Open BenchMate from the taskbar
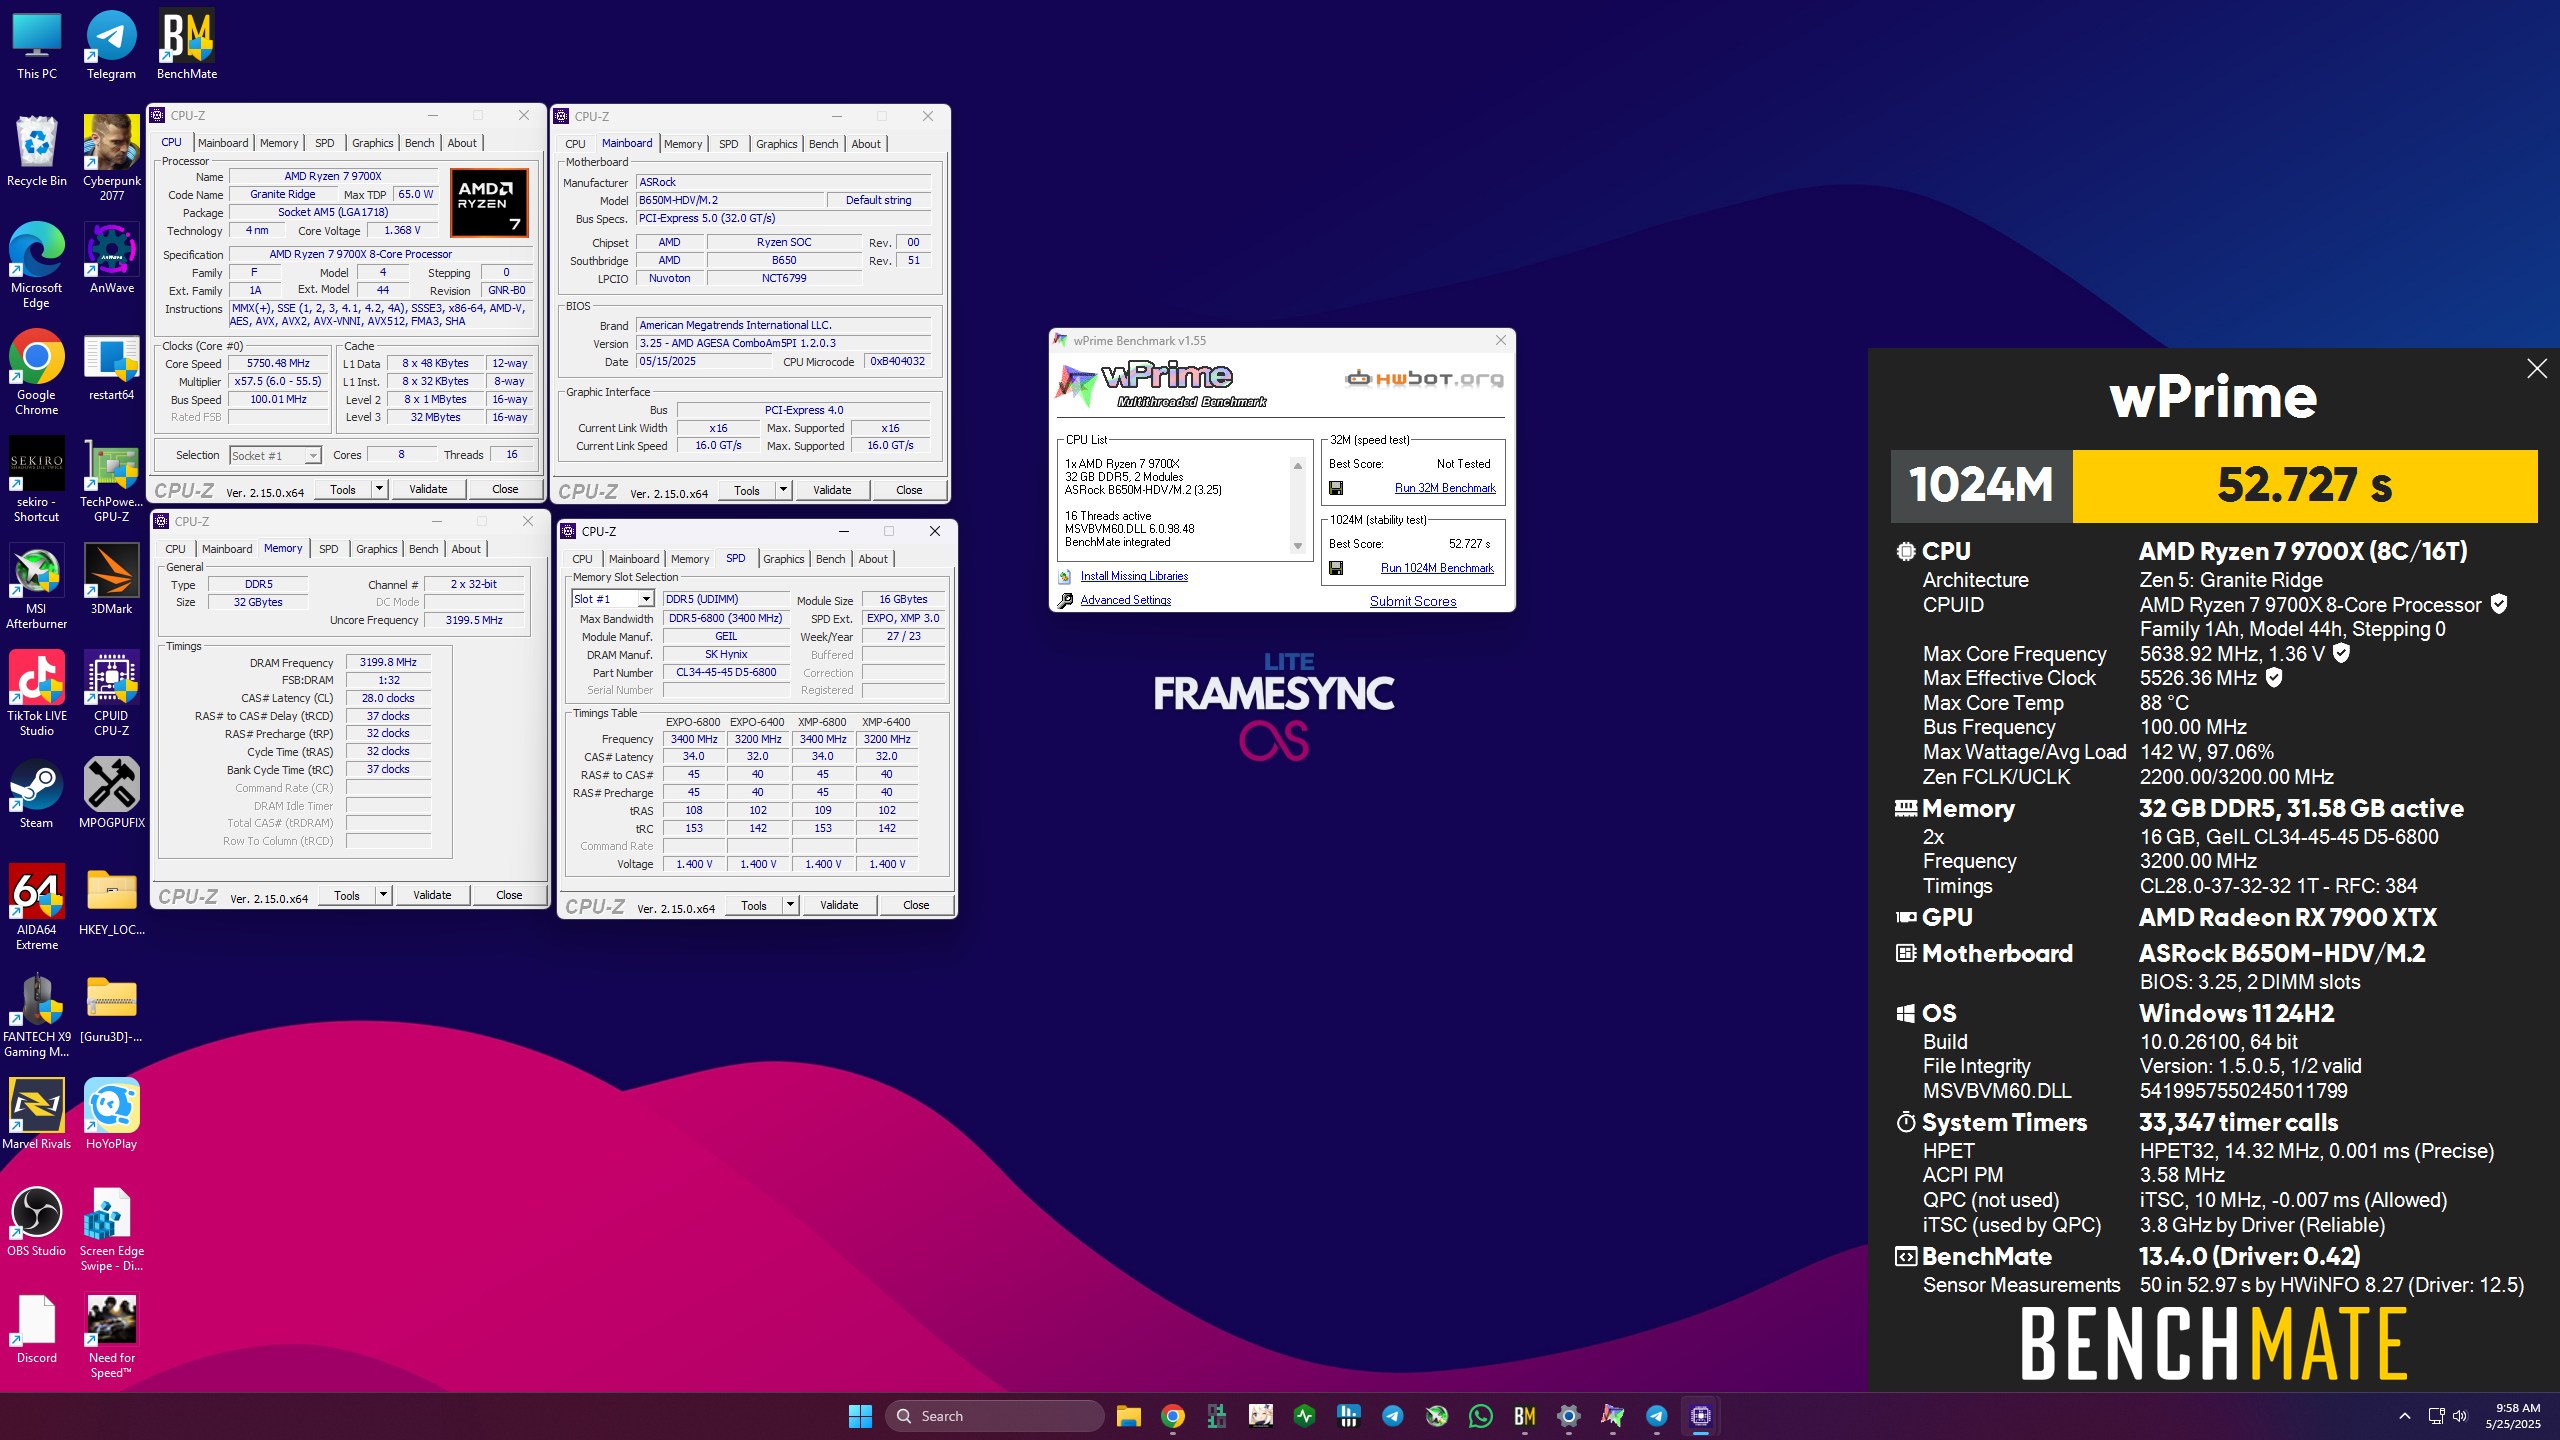 (x=1525, y=1416)
